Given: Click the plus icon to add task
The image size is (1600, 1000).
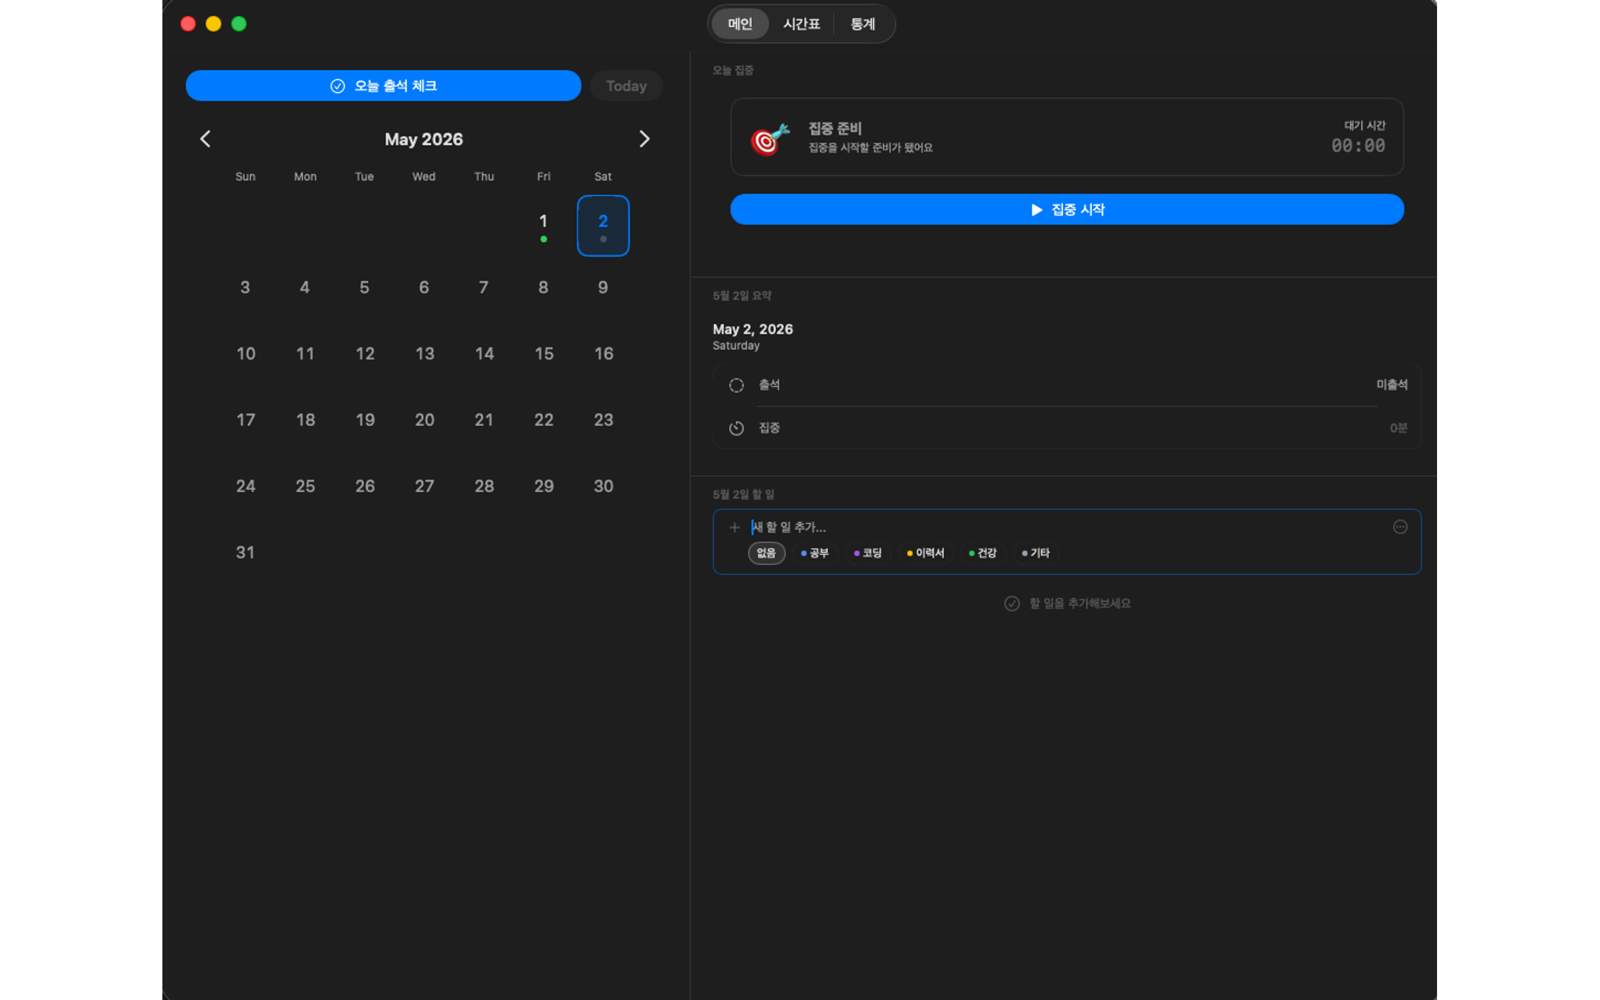Looking at the screenshot, I should coord(734,527).
